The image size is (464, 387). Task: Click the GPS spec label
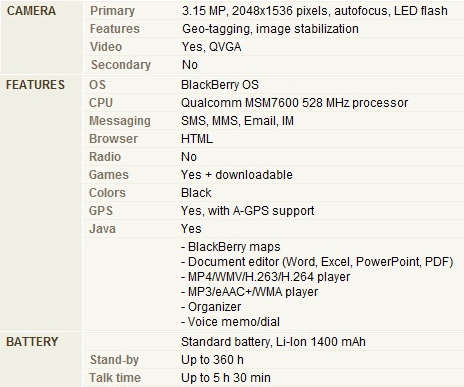click(101, 211)
